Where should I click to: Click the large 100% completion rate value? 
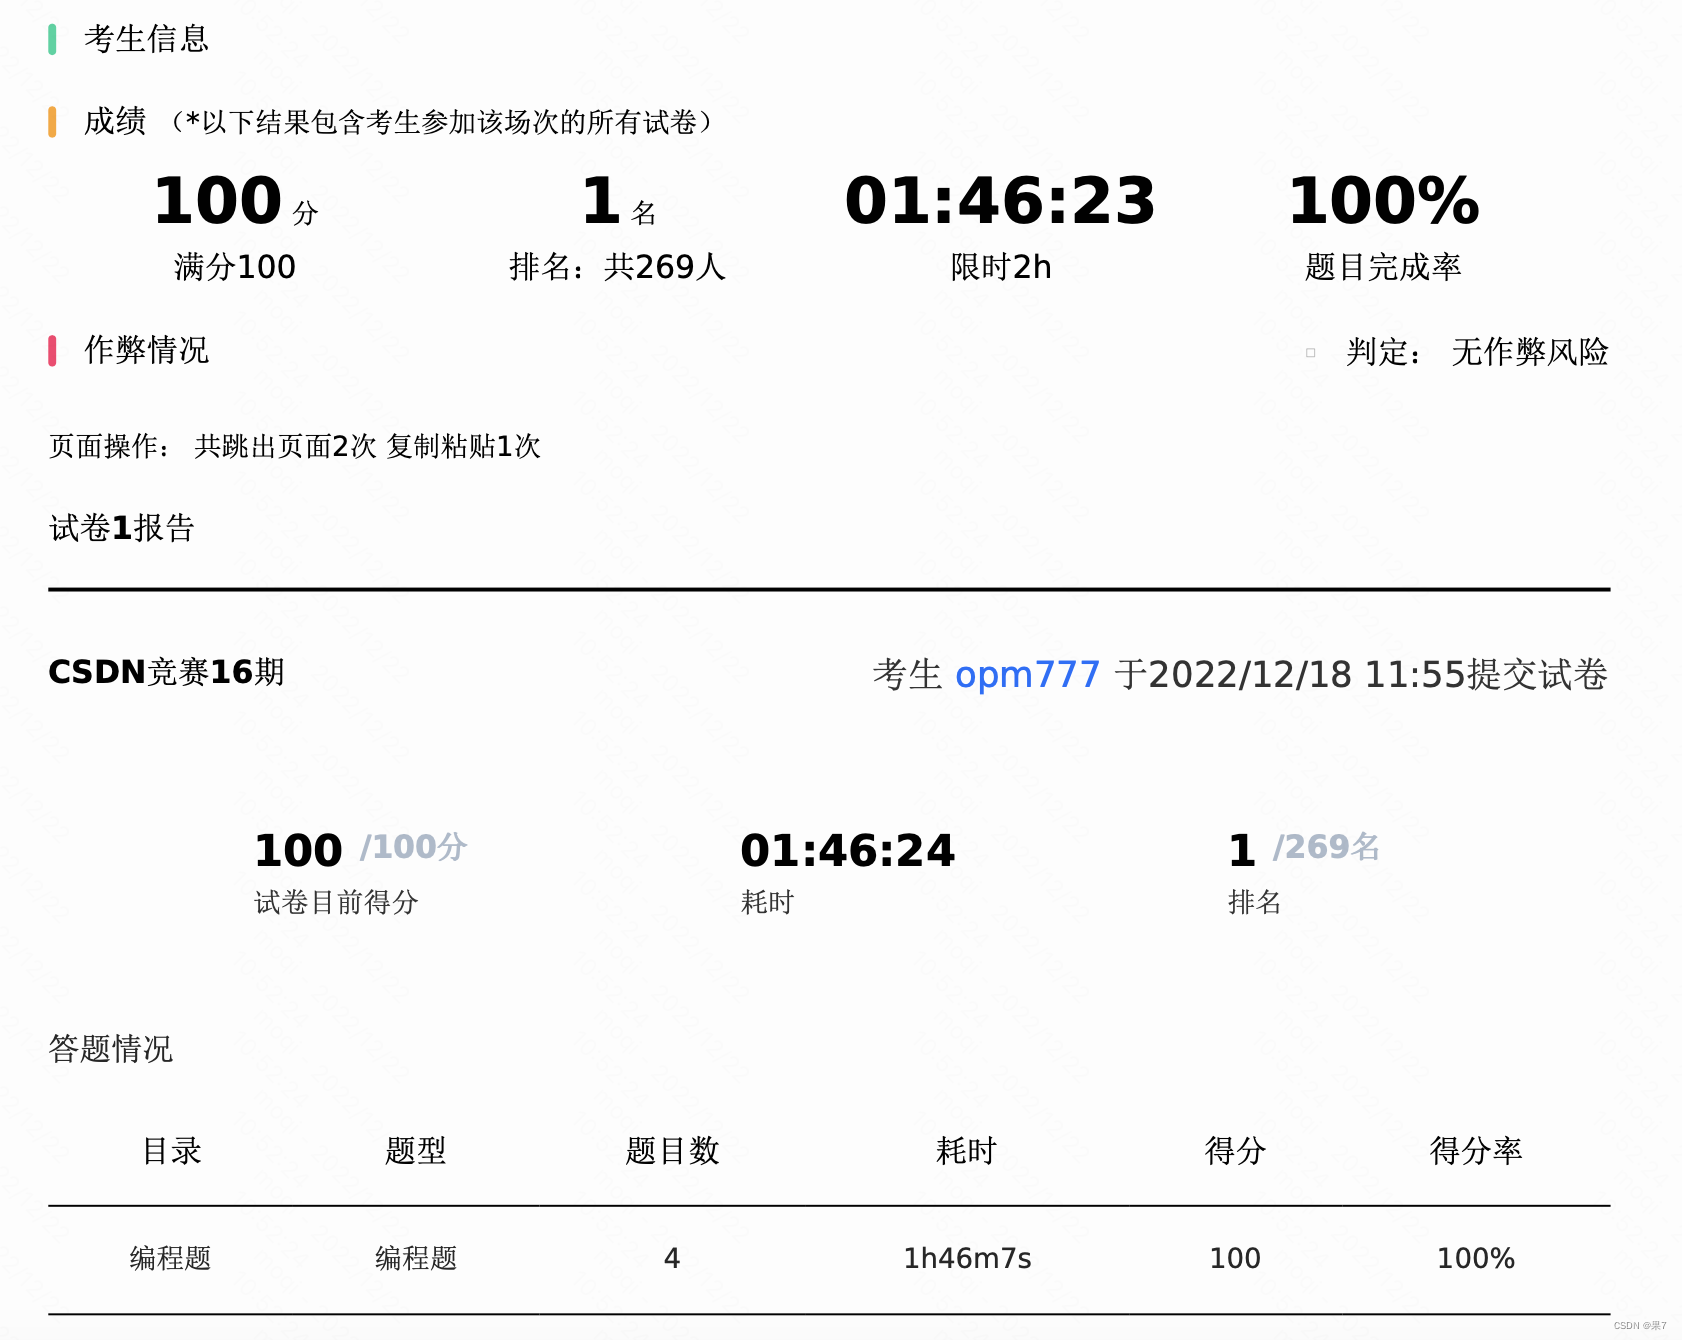(x=1383, y=201)
